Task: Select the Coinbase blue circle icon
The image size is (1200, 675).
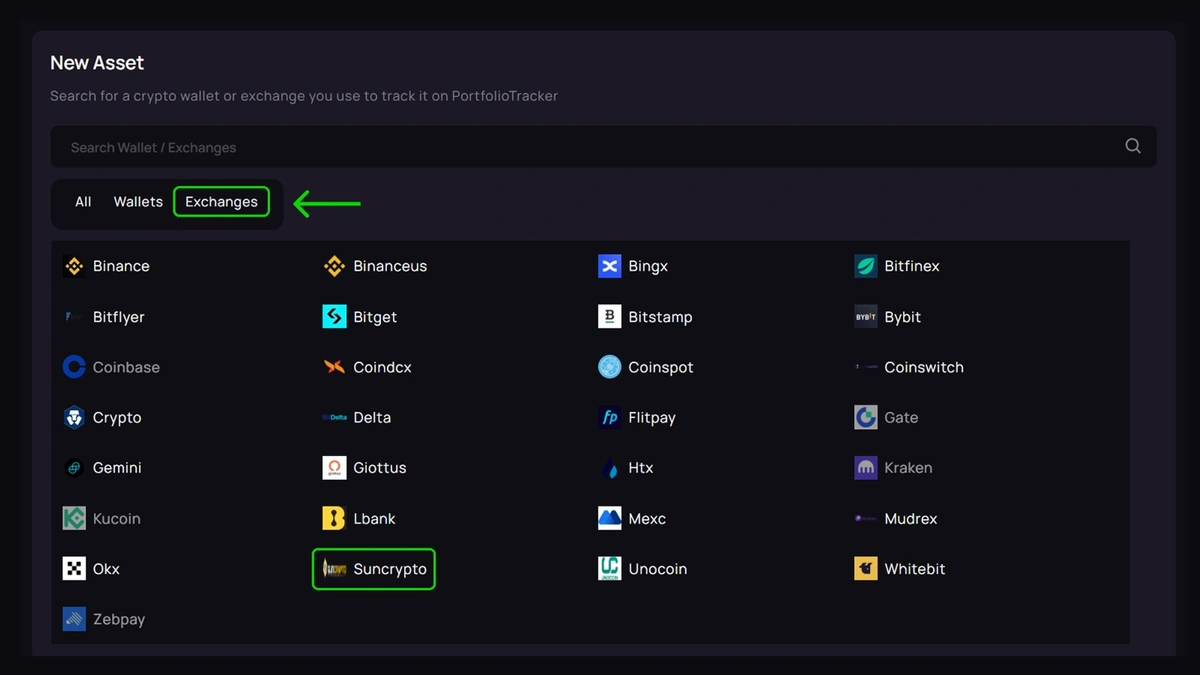Action: (x=74, y=367)
